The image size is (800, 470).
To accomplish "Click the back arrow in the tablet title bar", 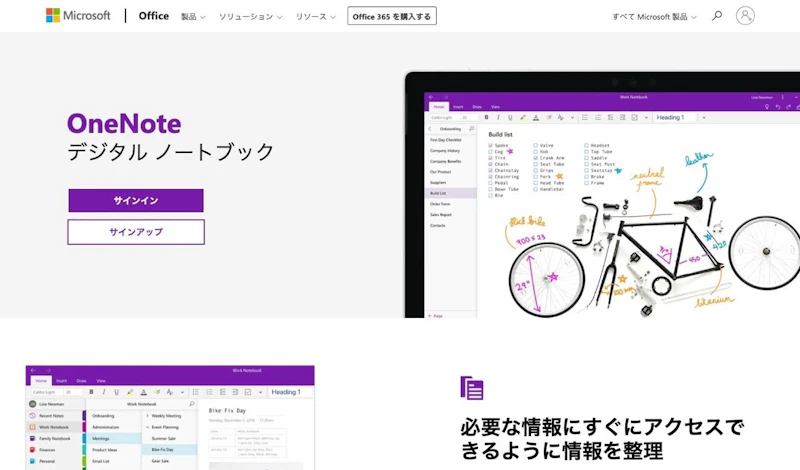I will [x=431, y=97].
